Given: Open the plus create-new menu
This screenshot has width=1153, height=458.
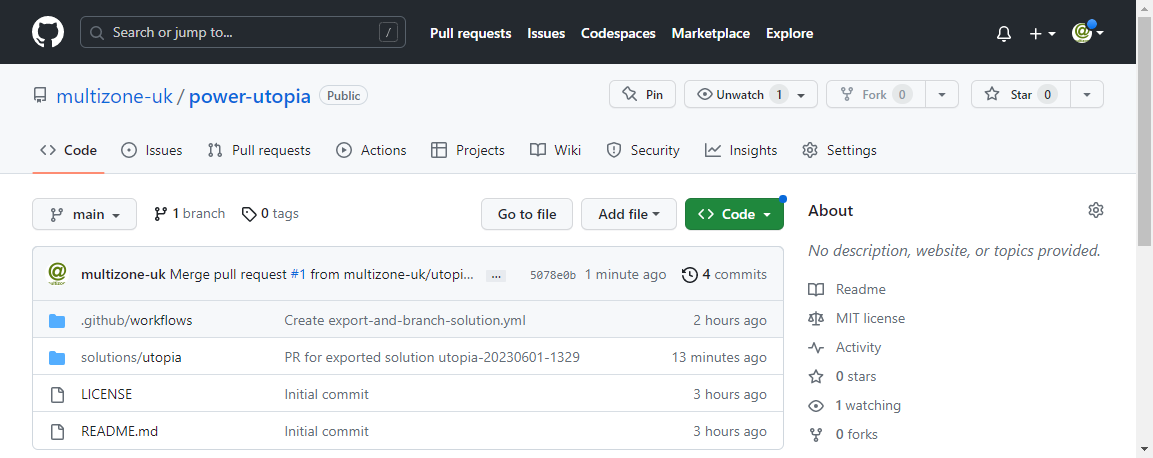Looking at the screenshot, I should (1042, 33).
